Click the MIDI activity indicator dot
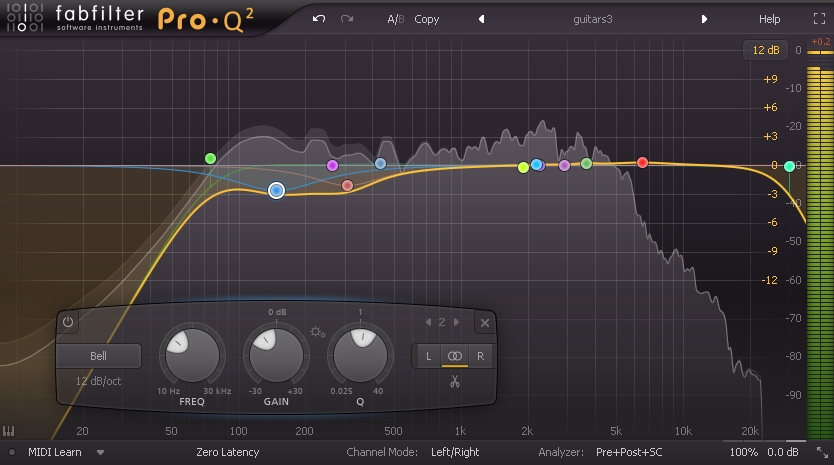The image size is (834, 465). [12, 453]
